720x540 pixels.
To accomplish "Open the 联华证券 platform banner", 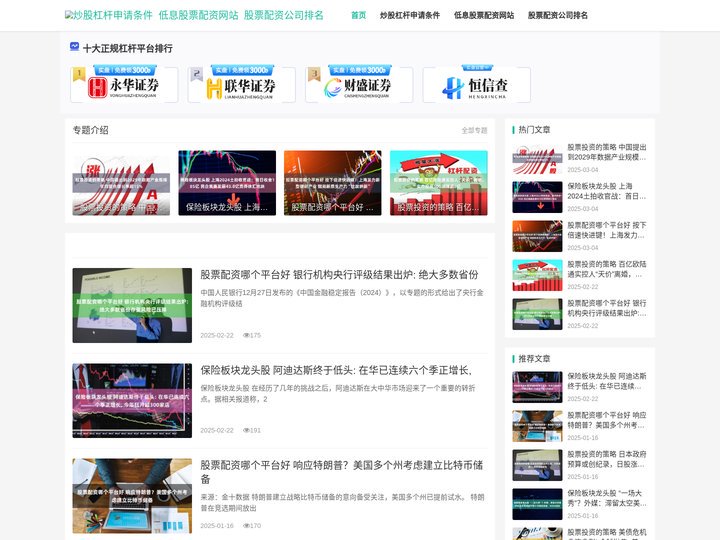I will click(x=242, y=84).
